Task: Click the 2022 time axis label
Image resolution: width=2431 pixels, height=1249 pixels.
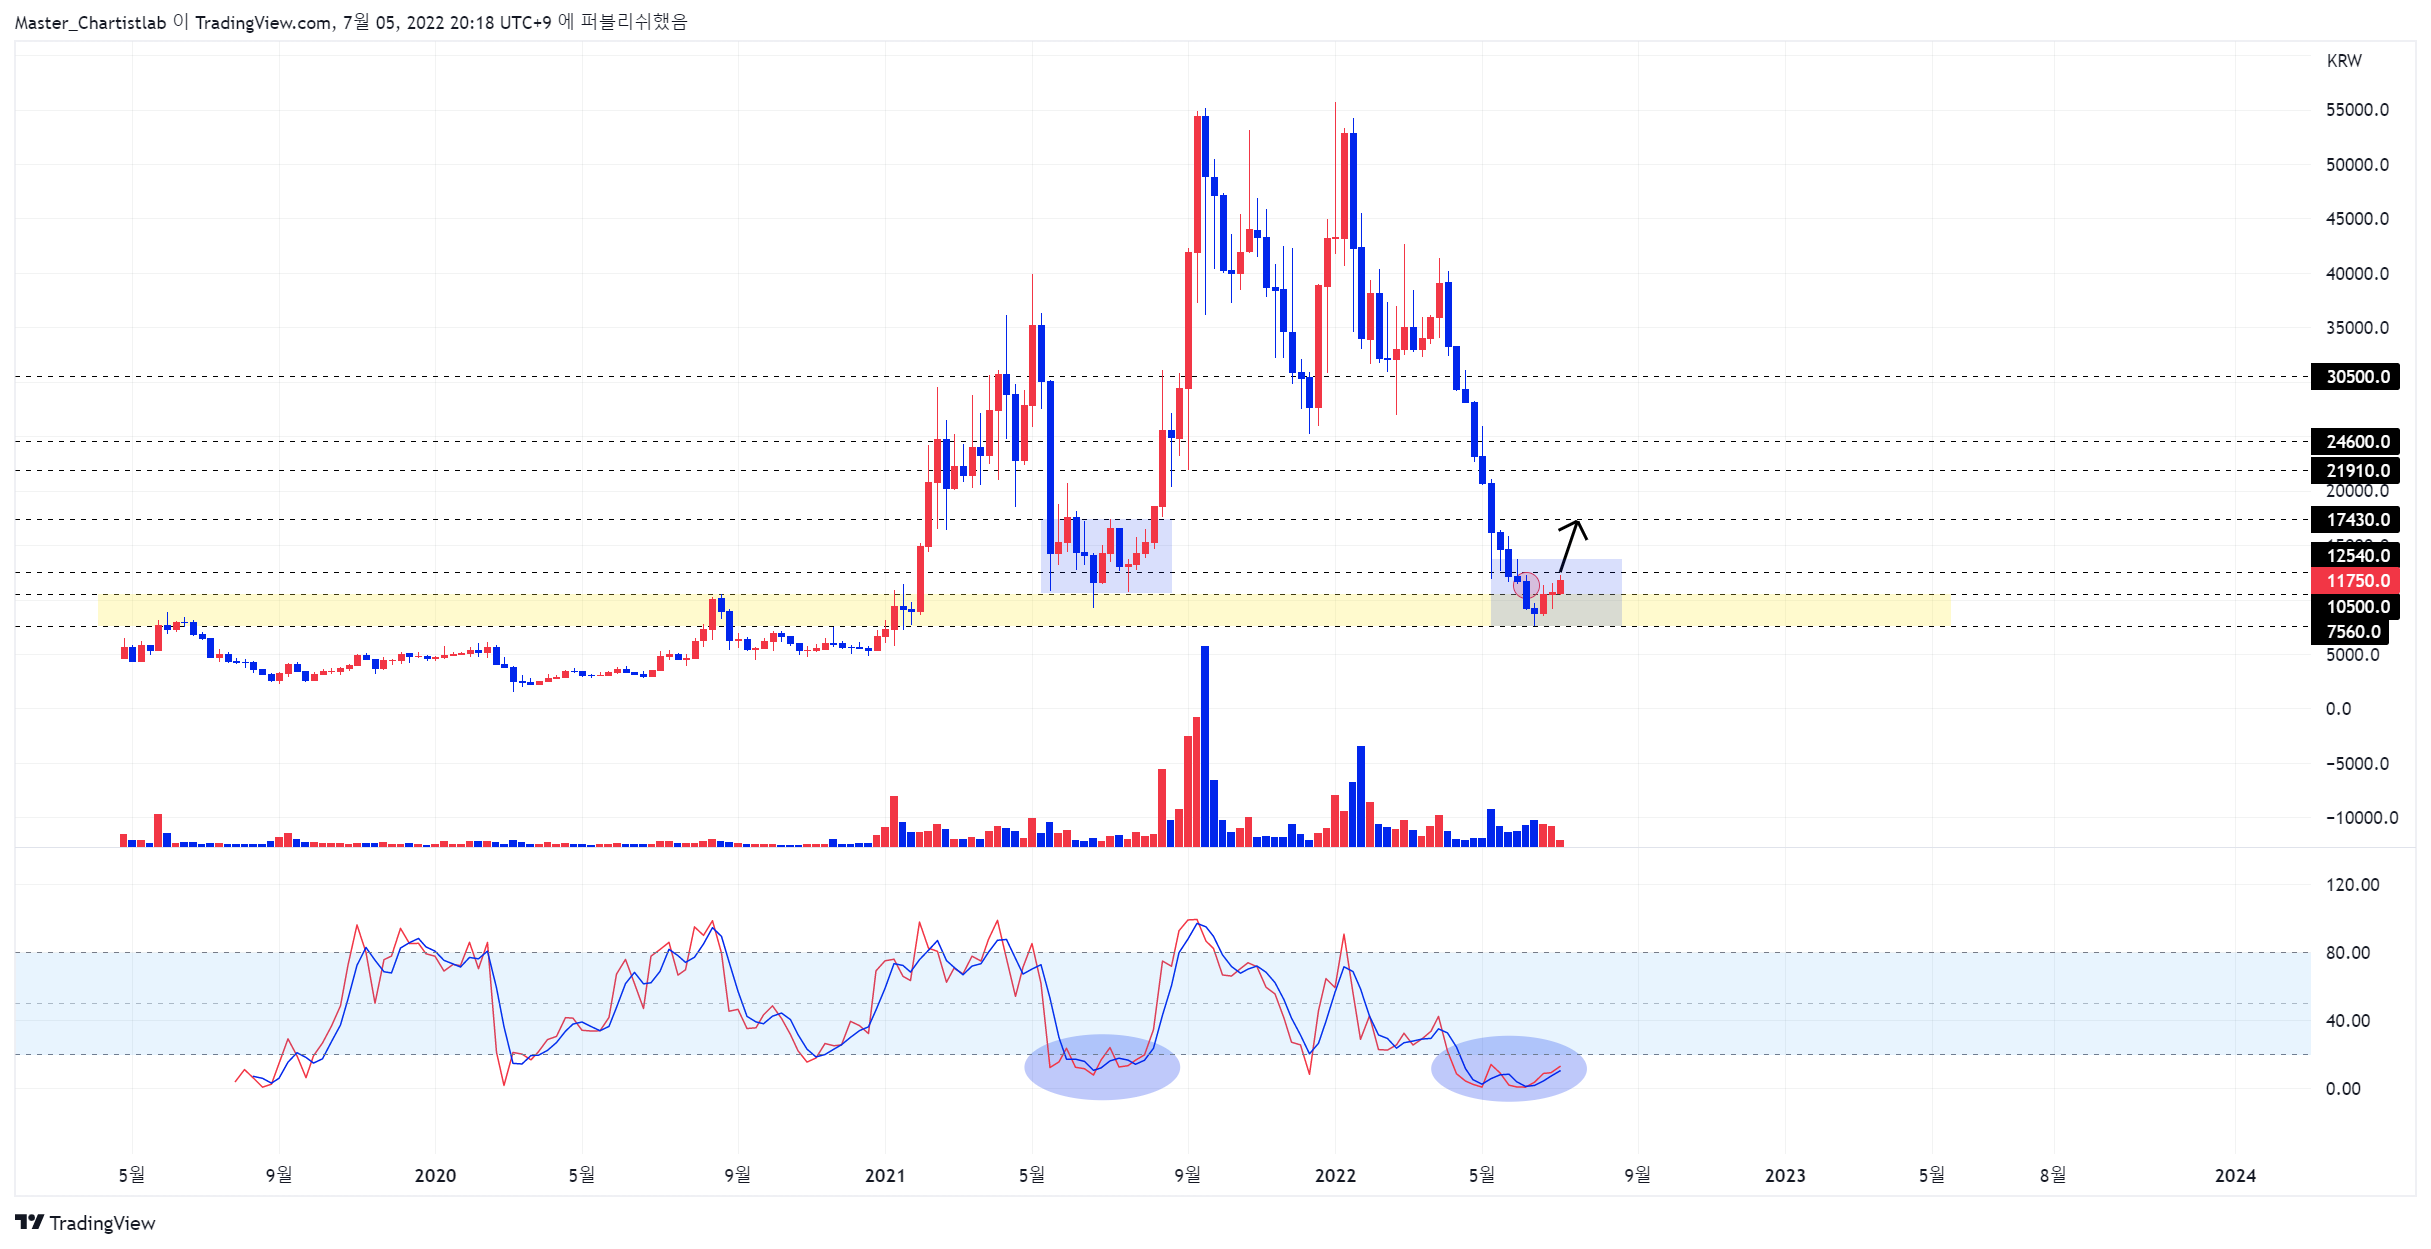Action: pyautogui.click(x=1335, y=1175)
